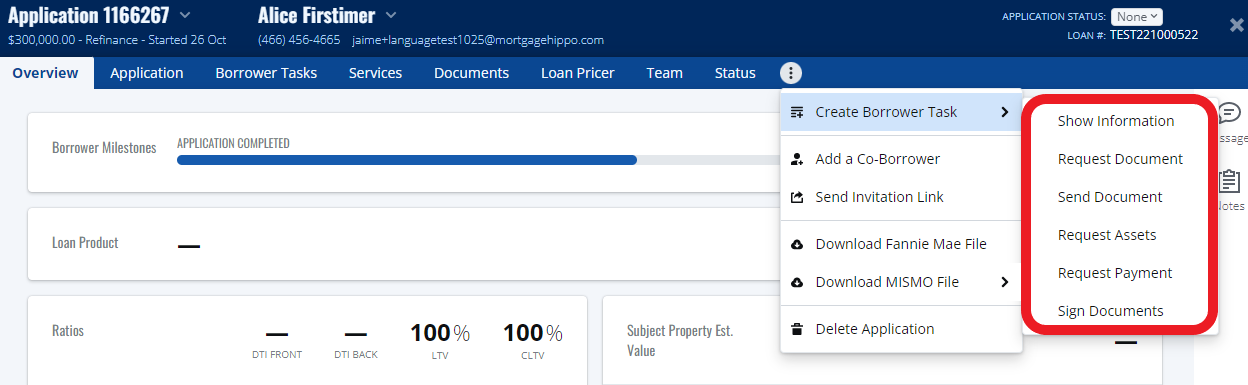
Task: Open the Notes clipboard icon
Action: tap(1229, 181)
